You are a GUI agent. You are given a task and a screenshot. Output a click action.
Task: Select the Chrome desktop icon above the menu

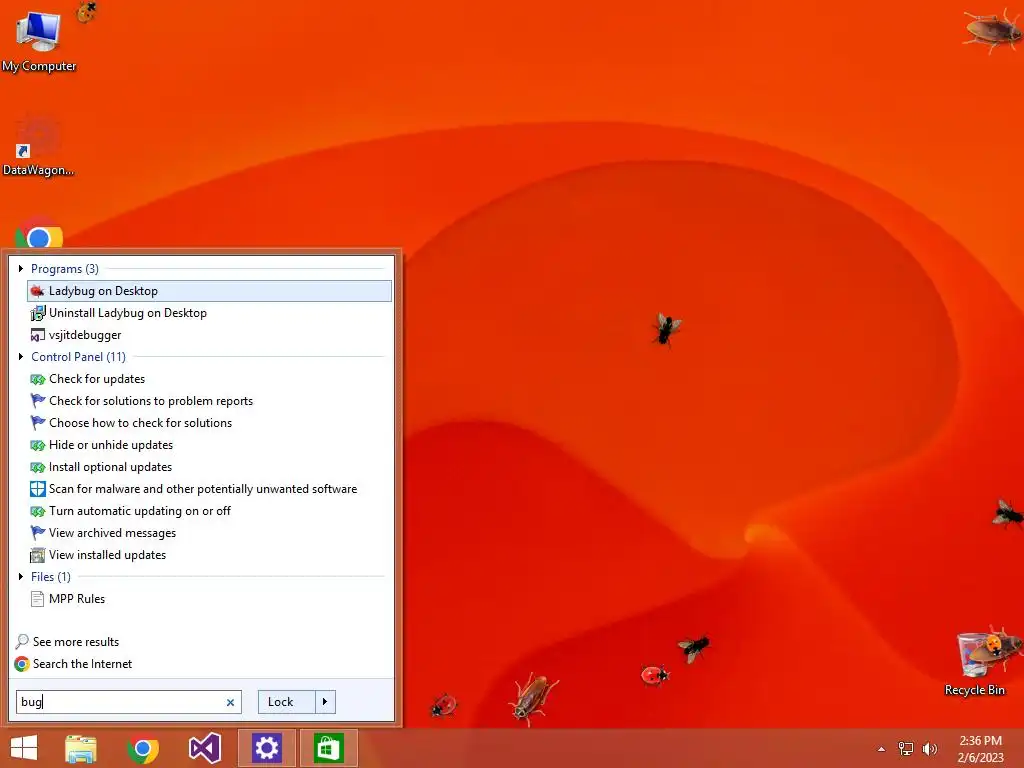[x=39, y=235]
